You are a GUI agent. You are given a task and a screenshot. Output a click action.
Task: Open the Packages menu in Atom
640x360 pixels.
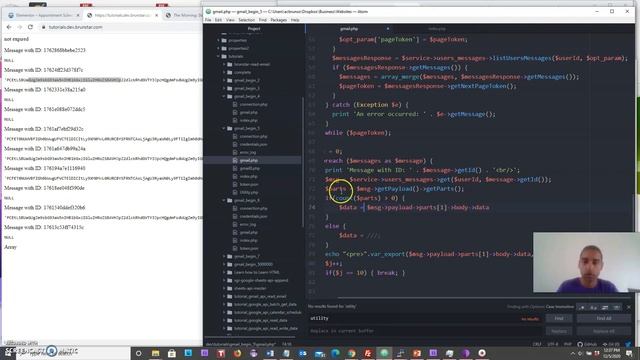tap(278, 20)
